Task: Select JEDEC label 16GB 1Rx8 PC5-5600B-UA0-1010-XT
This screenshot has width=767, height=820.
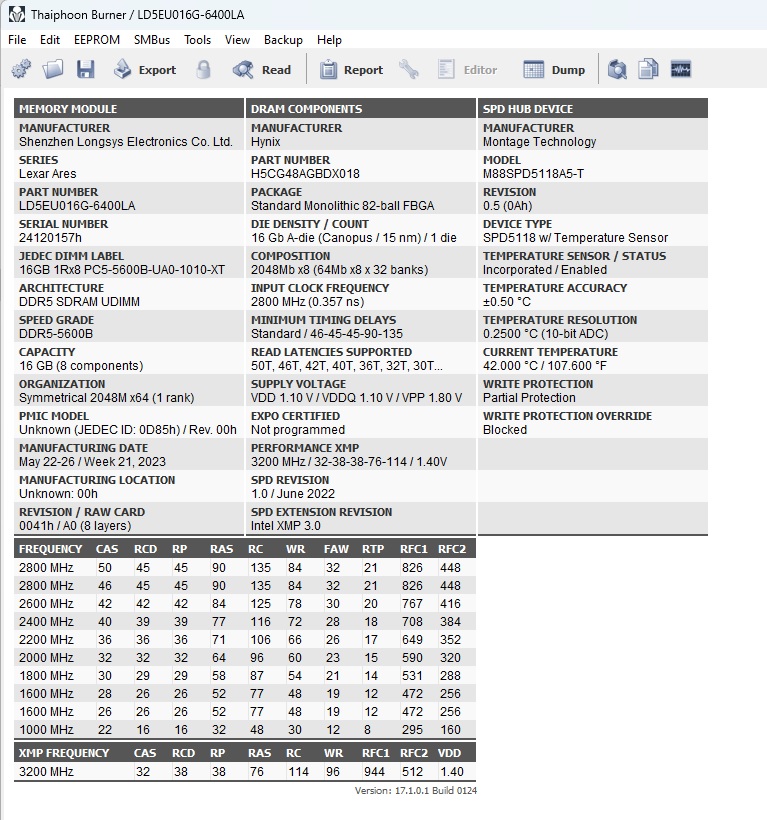Action: coord(122,270)
